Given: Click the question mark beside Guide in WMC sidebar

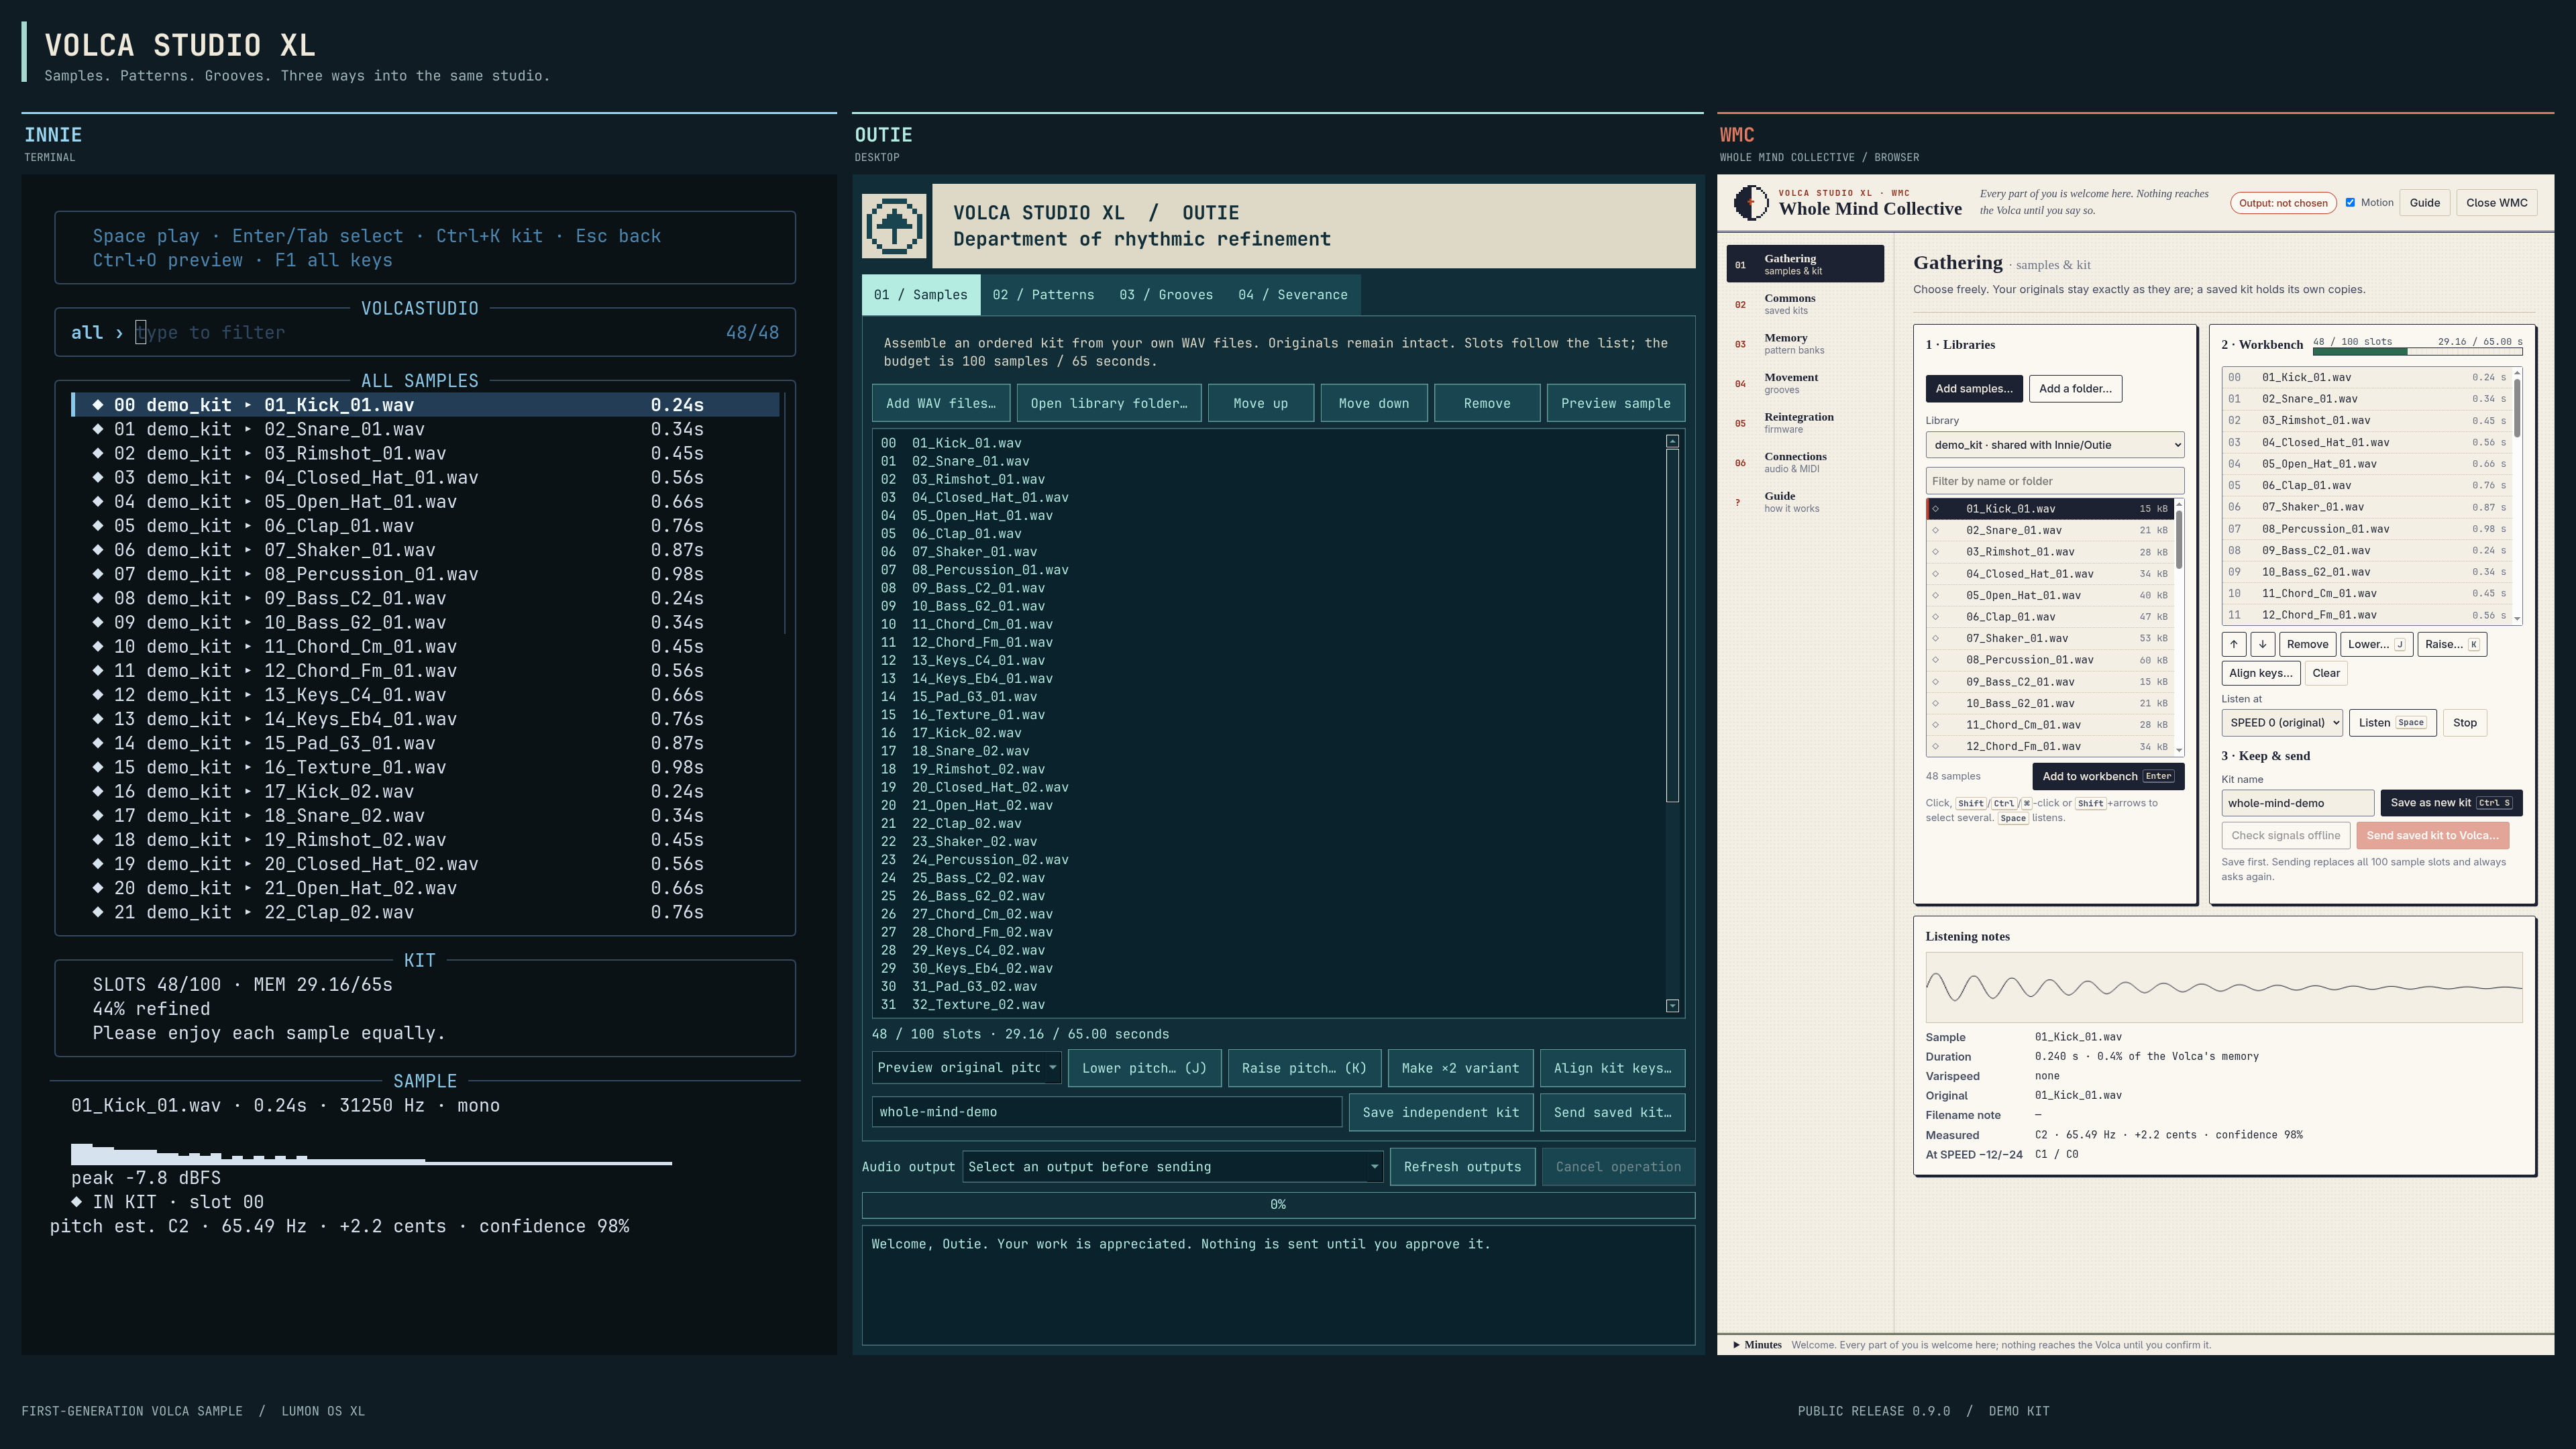Looking at the screenshot, I should coord(1738,502).
